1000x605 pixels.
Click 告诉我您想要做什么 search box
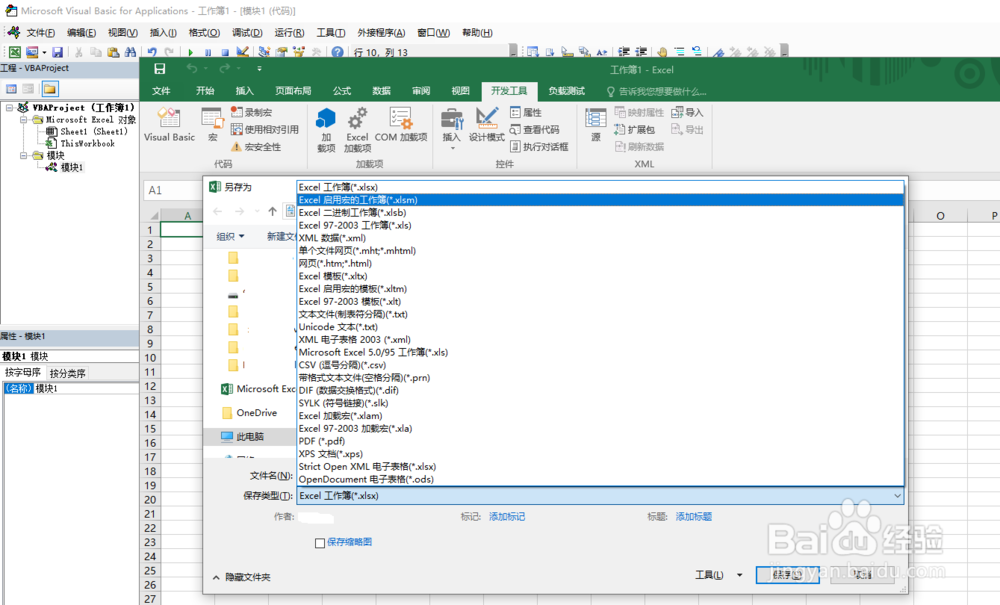pyautogui.click(x=657, y=91)
